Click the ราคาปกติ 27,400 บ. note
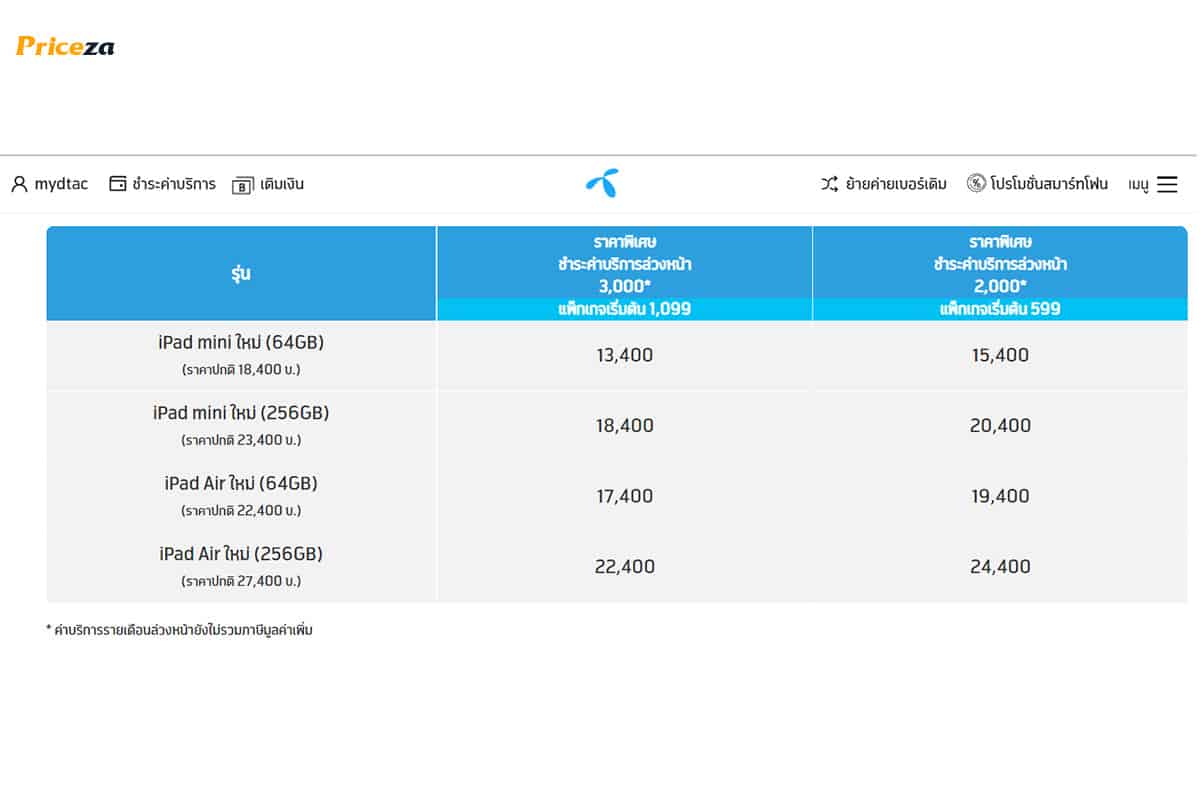1200x800 pixels. pyautogui.click(x=241, y=581)
